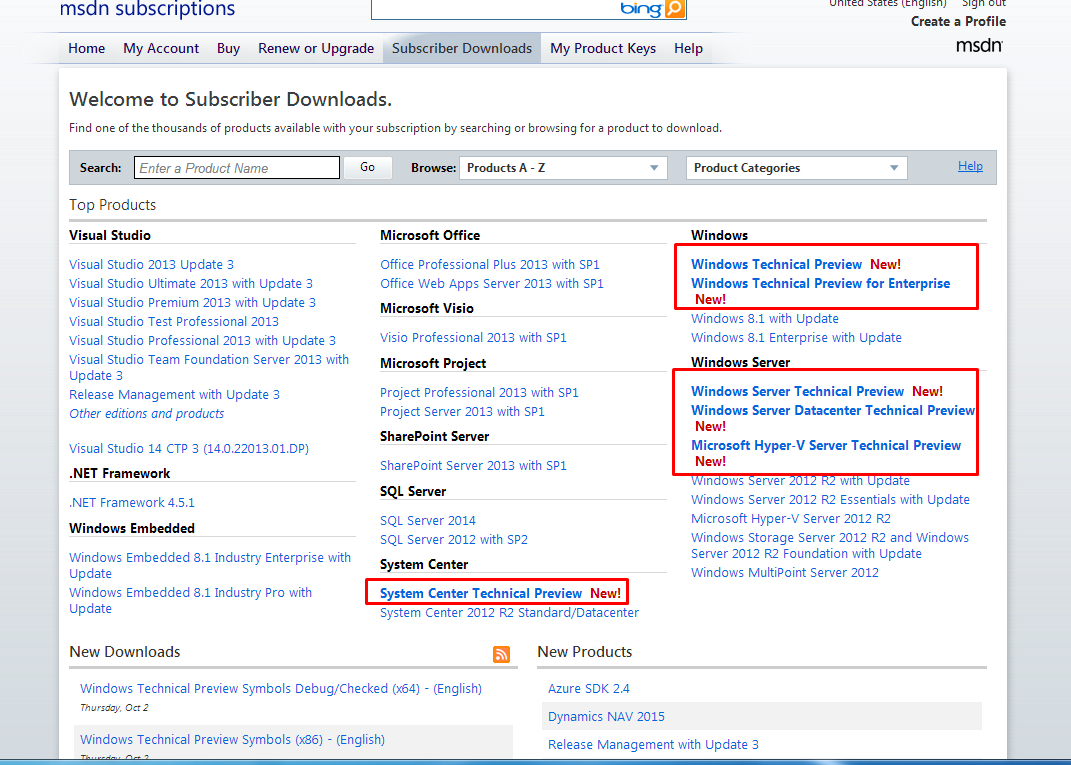The height and width of the screenshot is (765, 1071).
Task: Click the Bing search magnifier icon
Action: tap(674, 9)
